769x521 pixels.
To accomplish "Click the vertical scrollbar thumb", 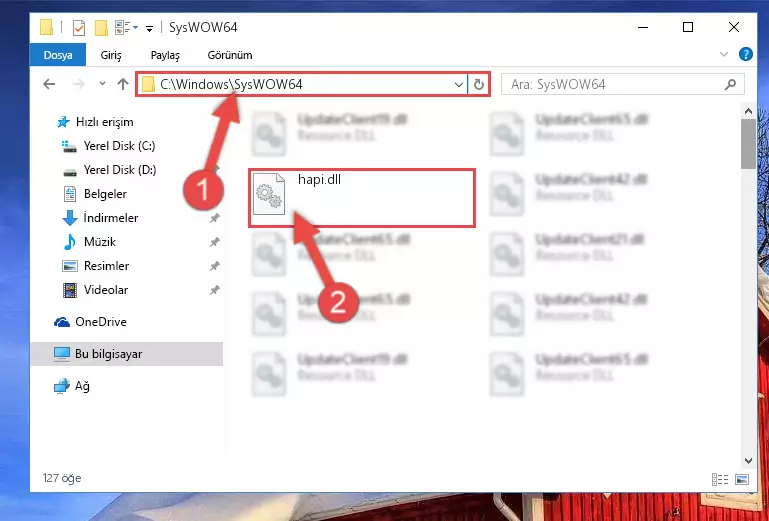I will [748, 143].
